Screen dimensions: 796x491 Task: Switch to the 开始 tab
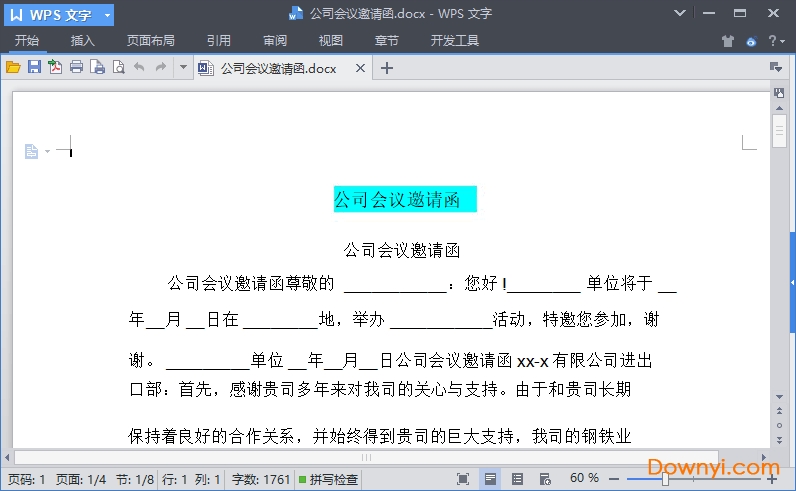click(x=26, y=41)
